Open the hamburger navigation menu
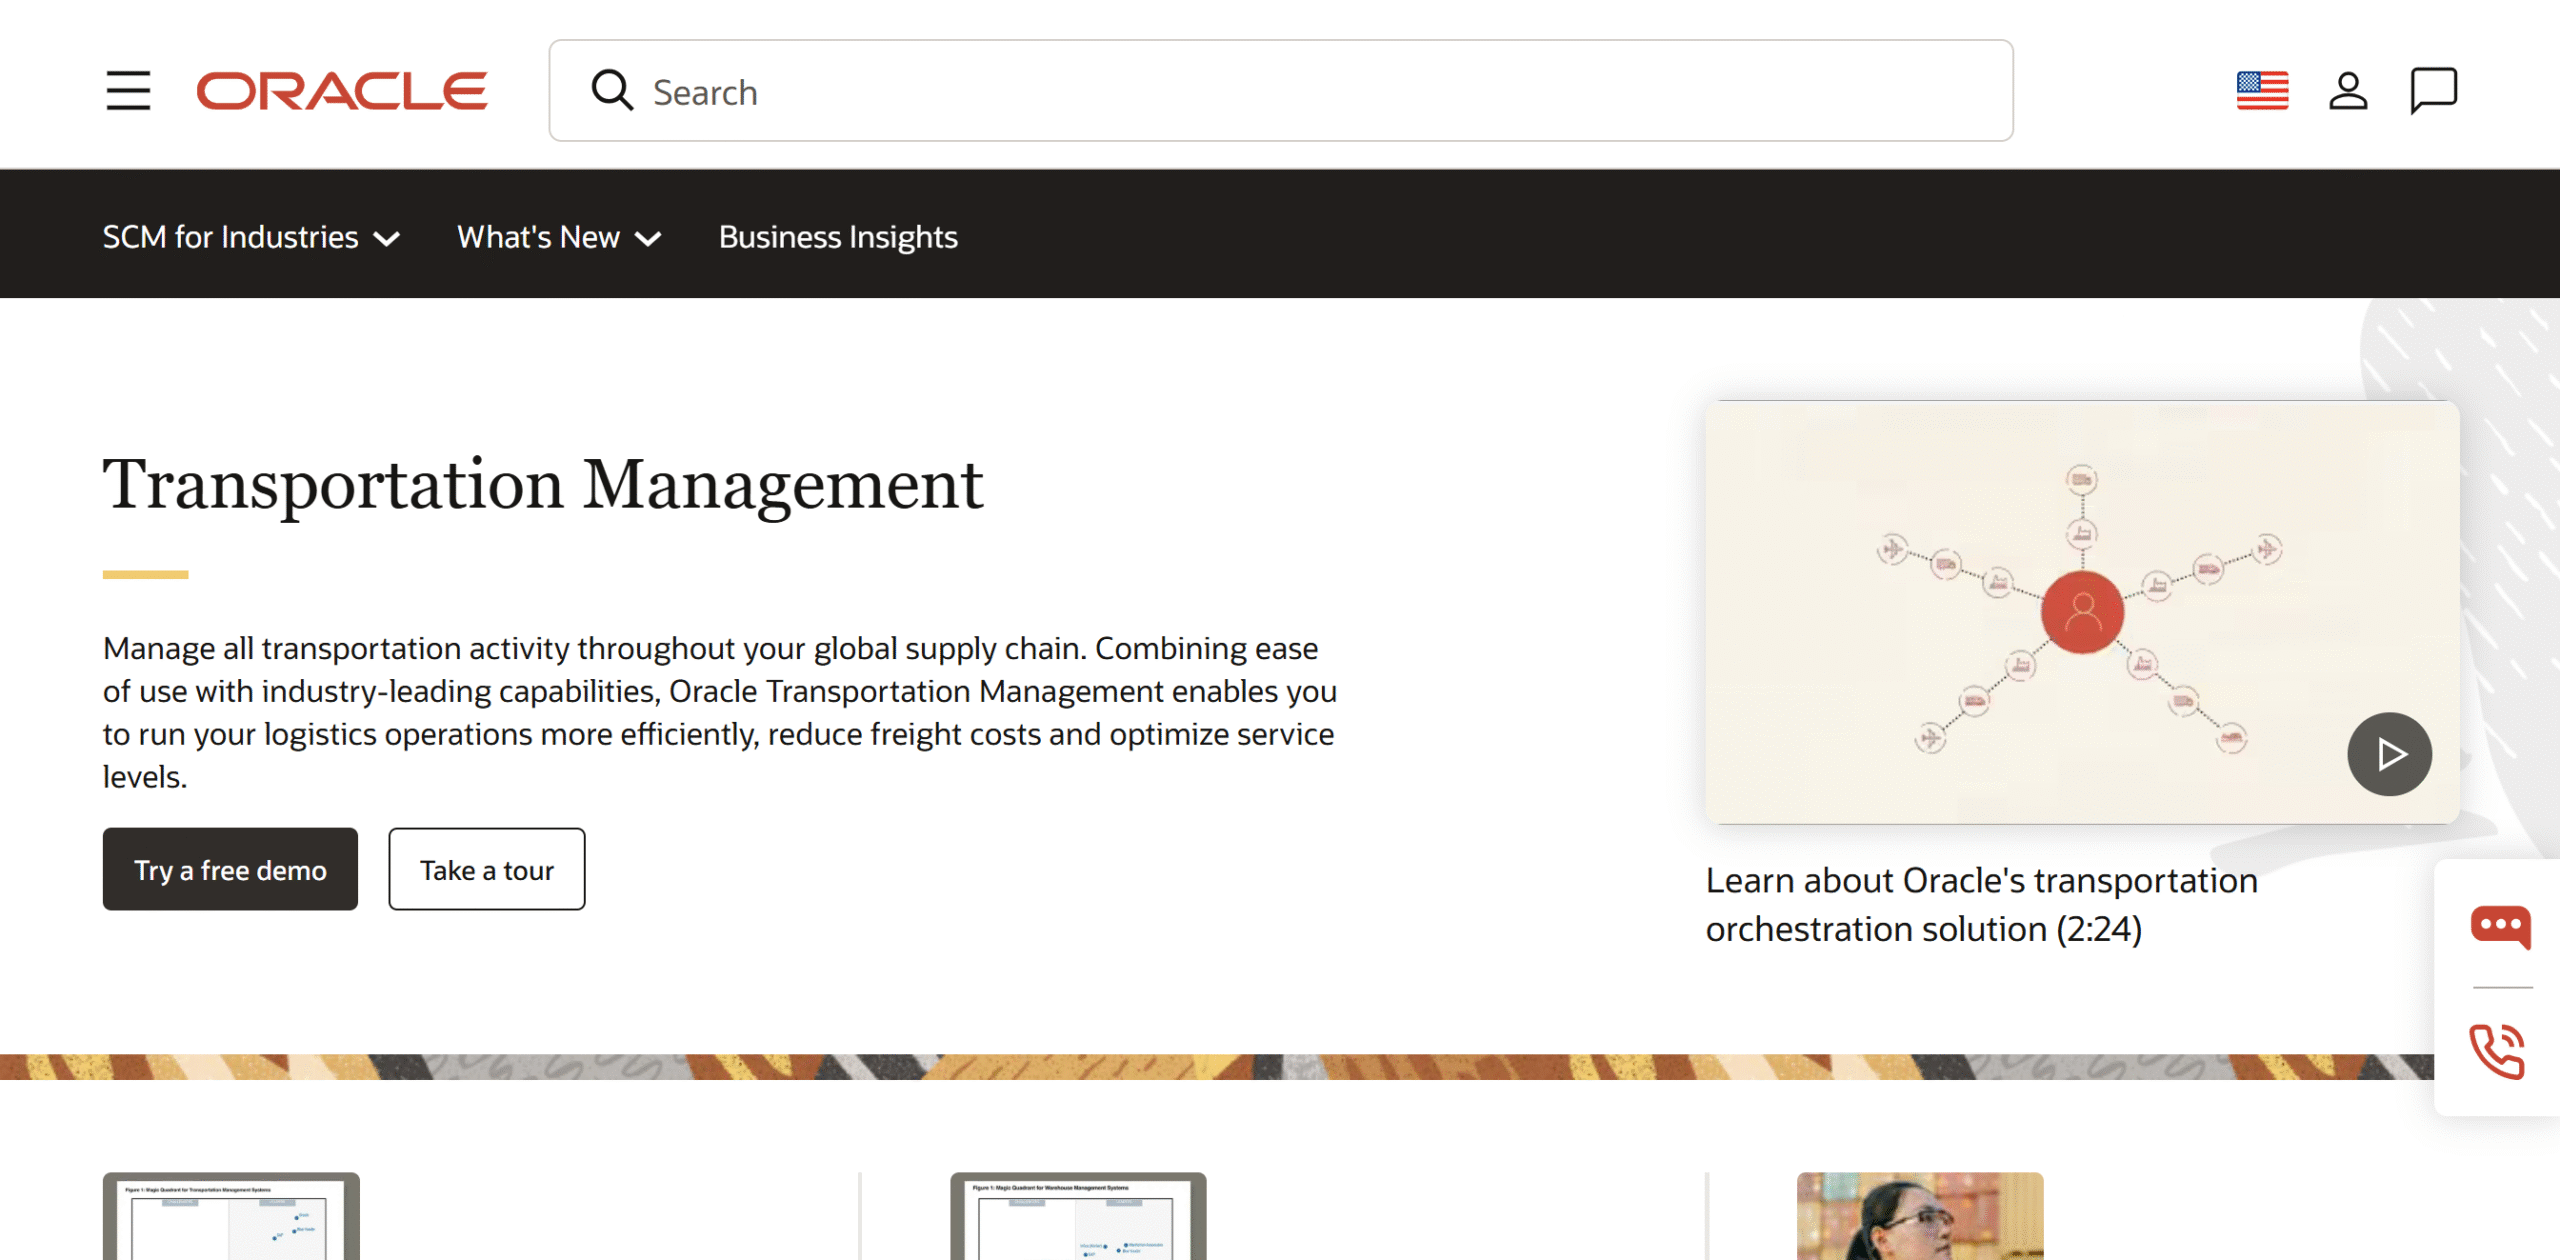The image size is (2560, 1260). coord(128,91)
